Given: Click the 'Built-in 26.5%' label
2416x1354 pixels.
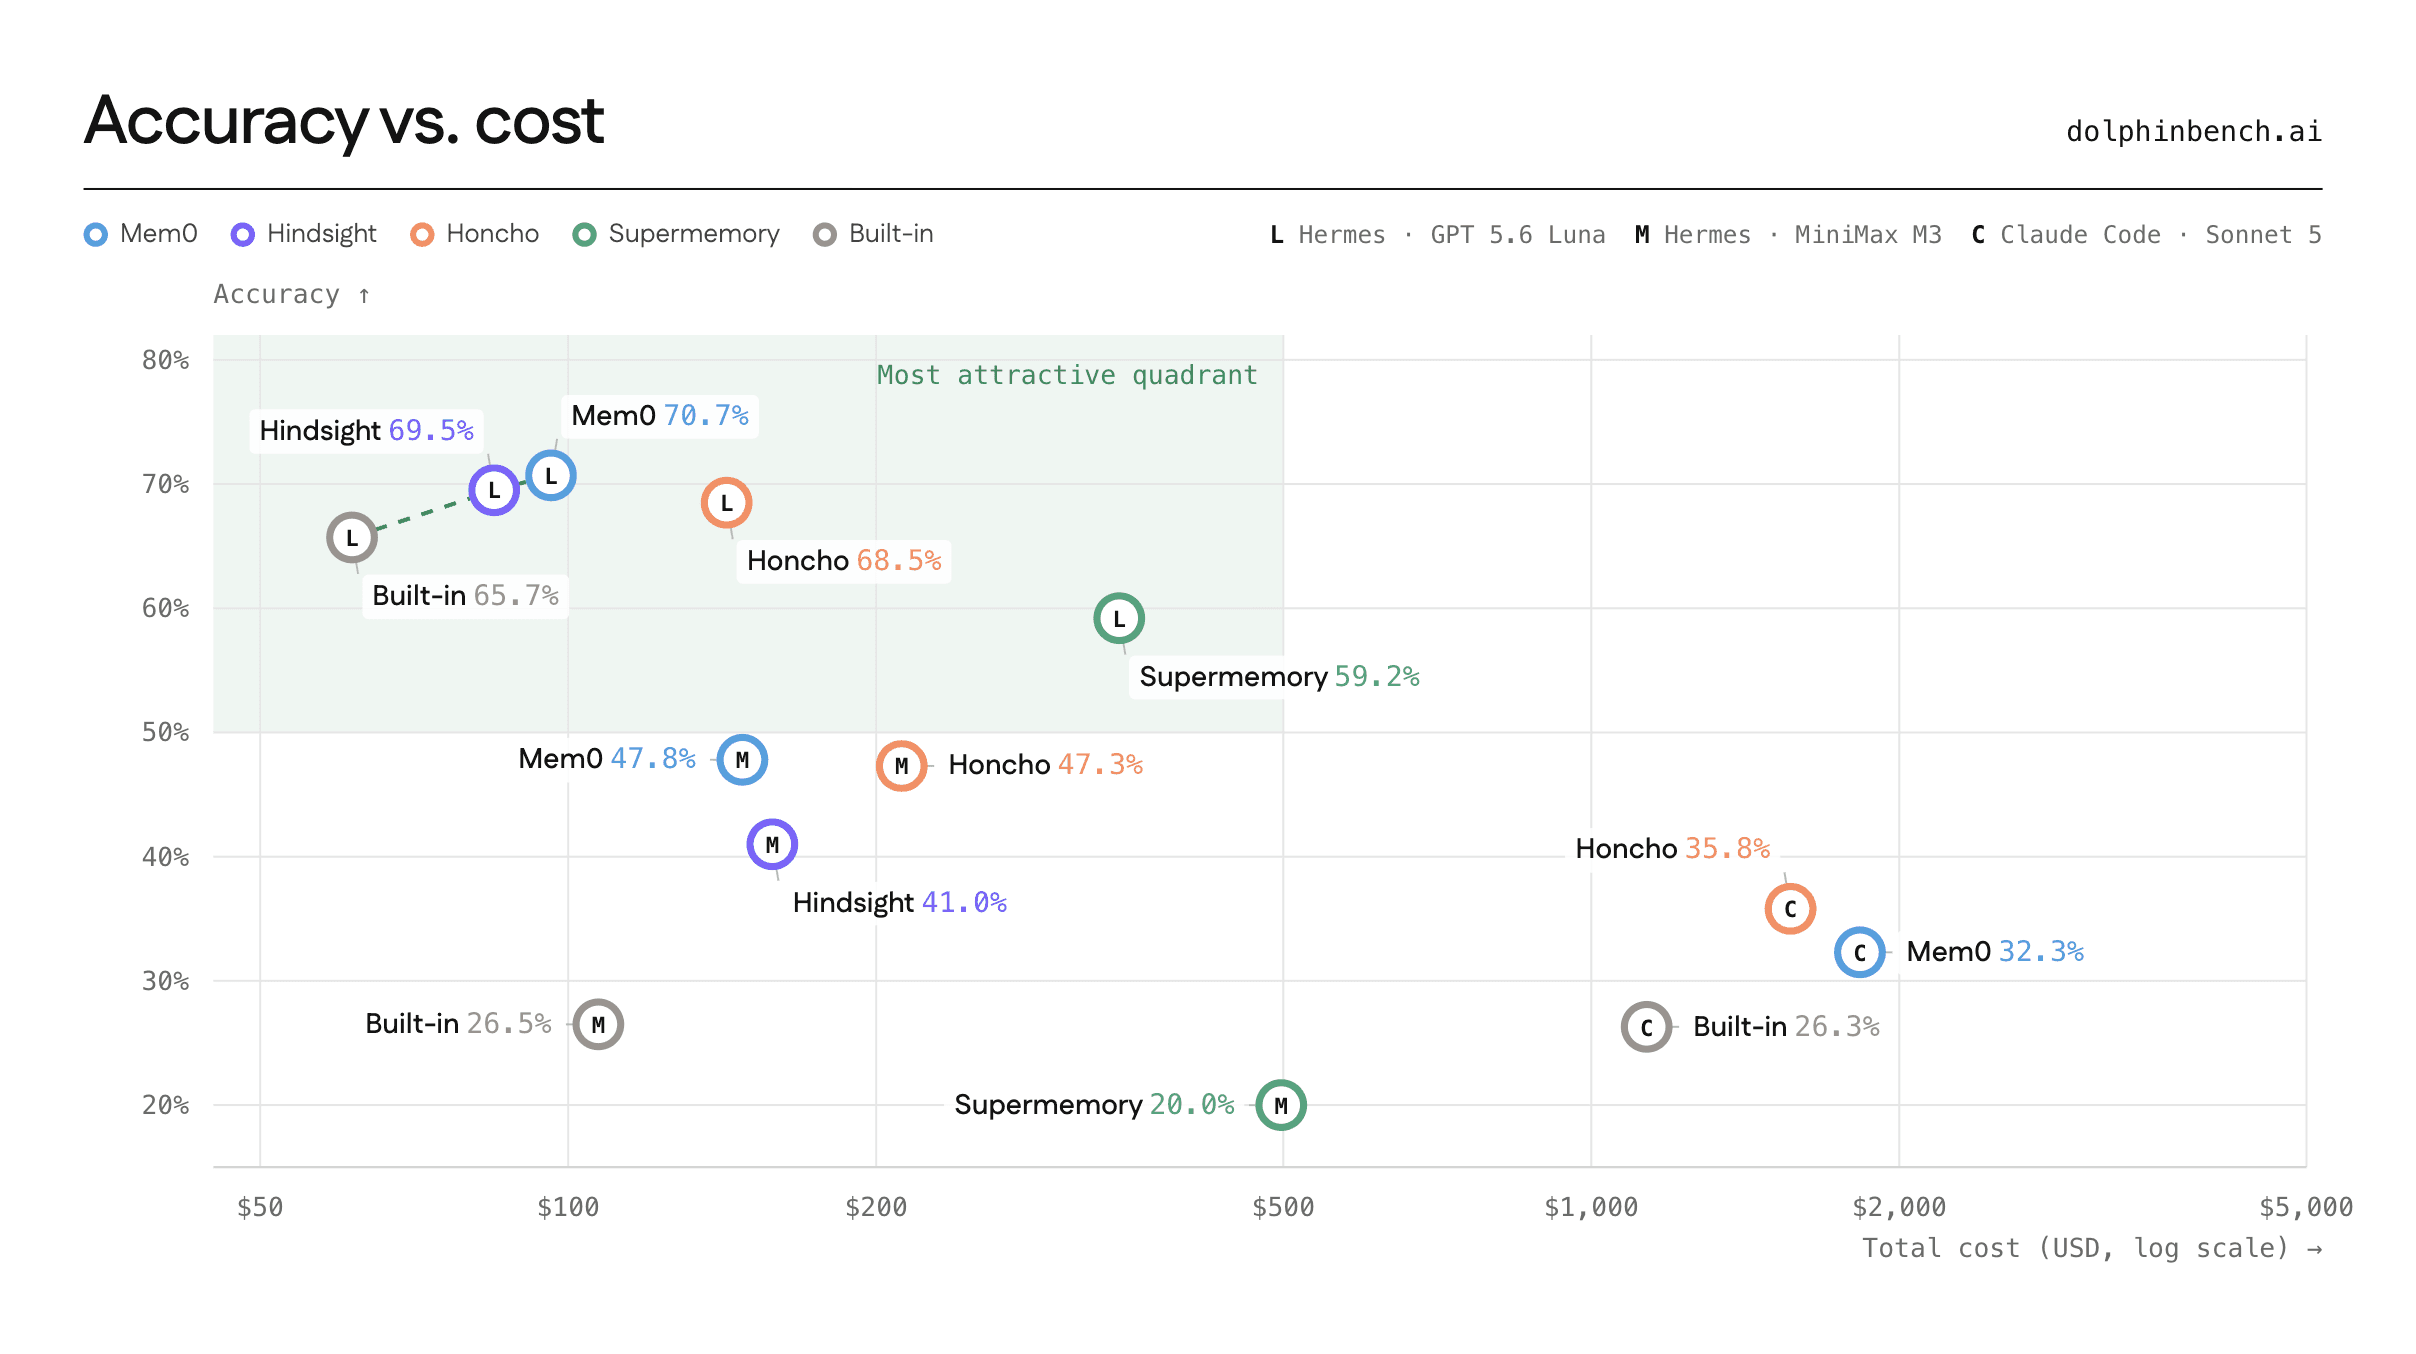Looking at the screenshot, I should pyautogui.click(x=458, y=1024).
